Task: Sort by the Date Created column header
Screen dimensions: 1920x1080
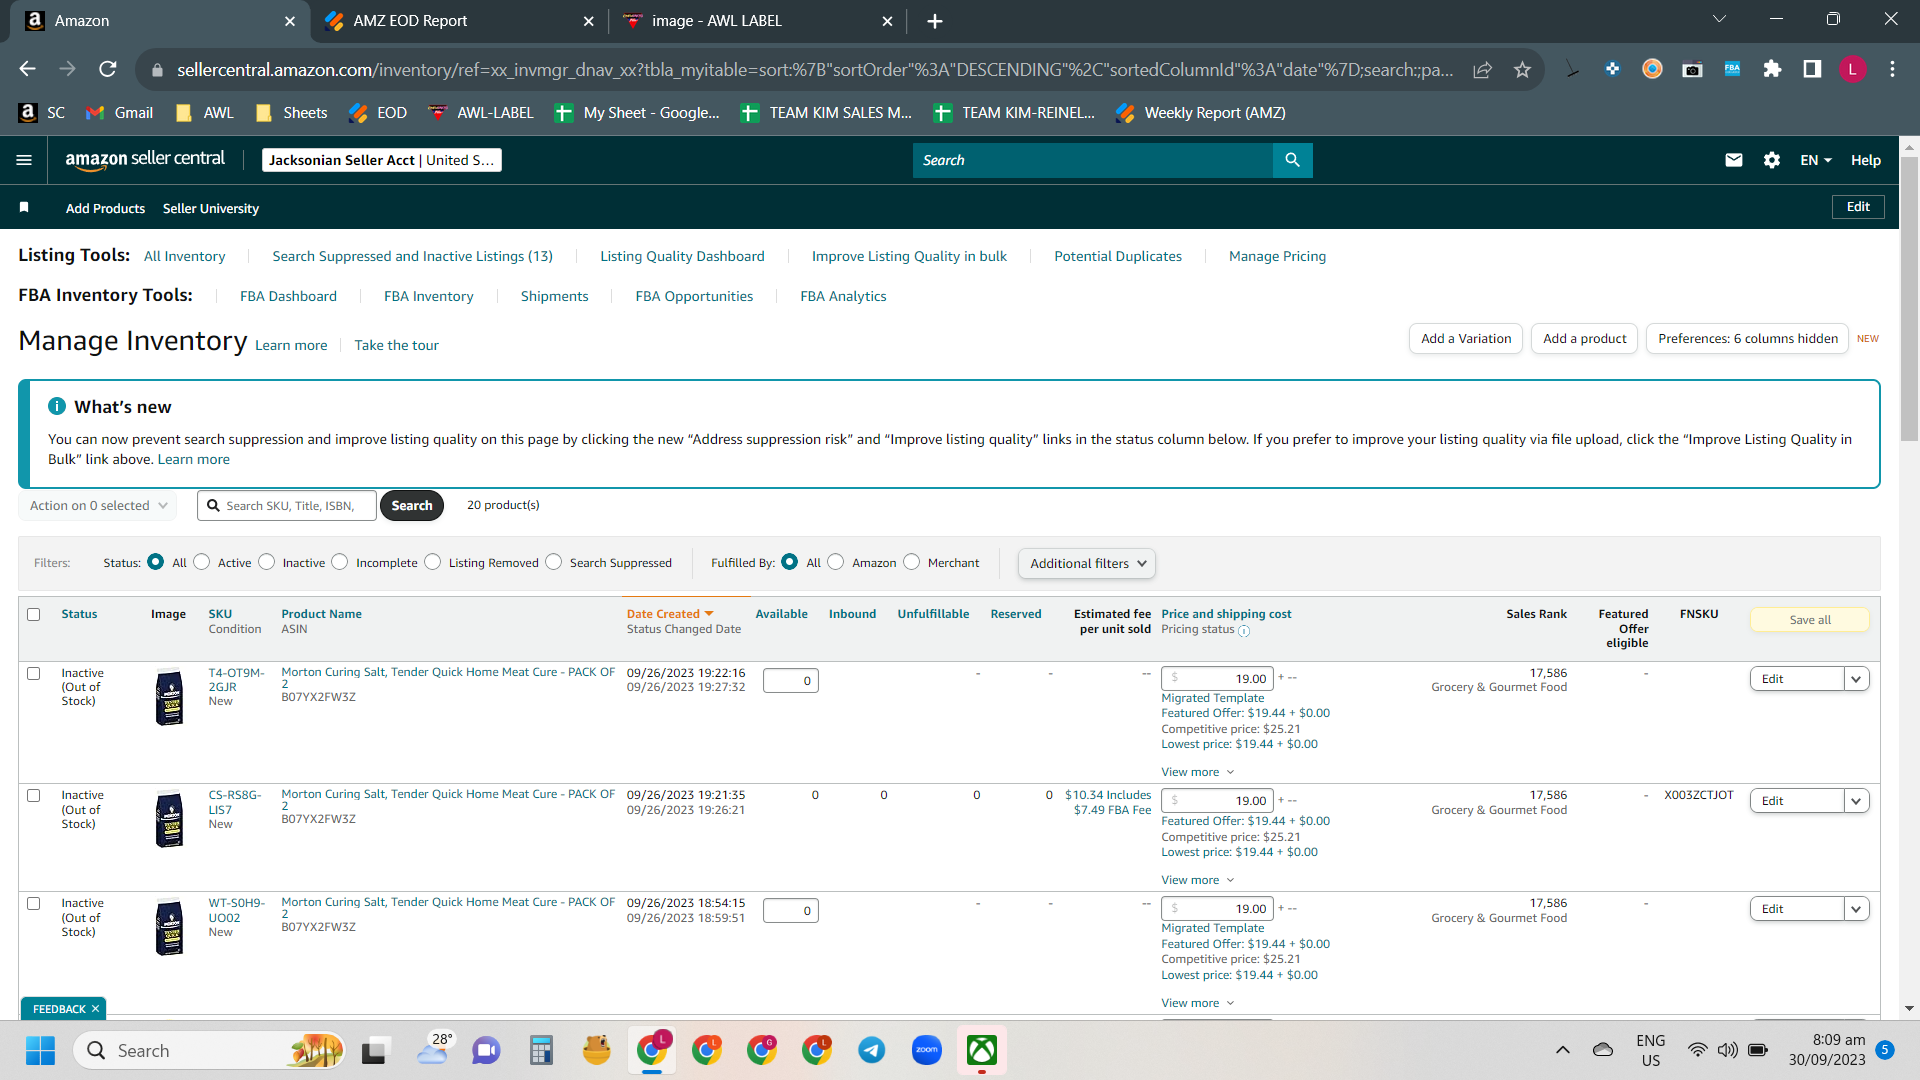Action: tap(670, 614)
